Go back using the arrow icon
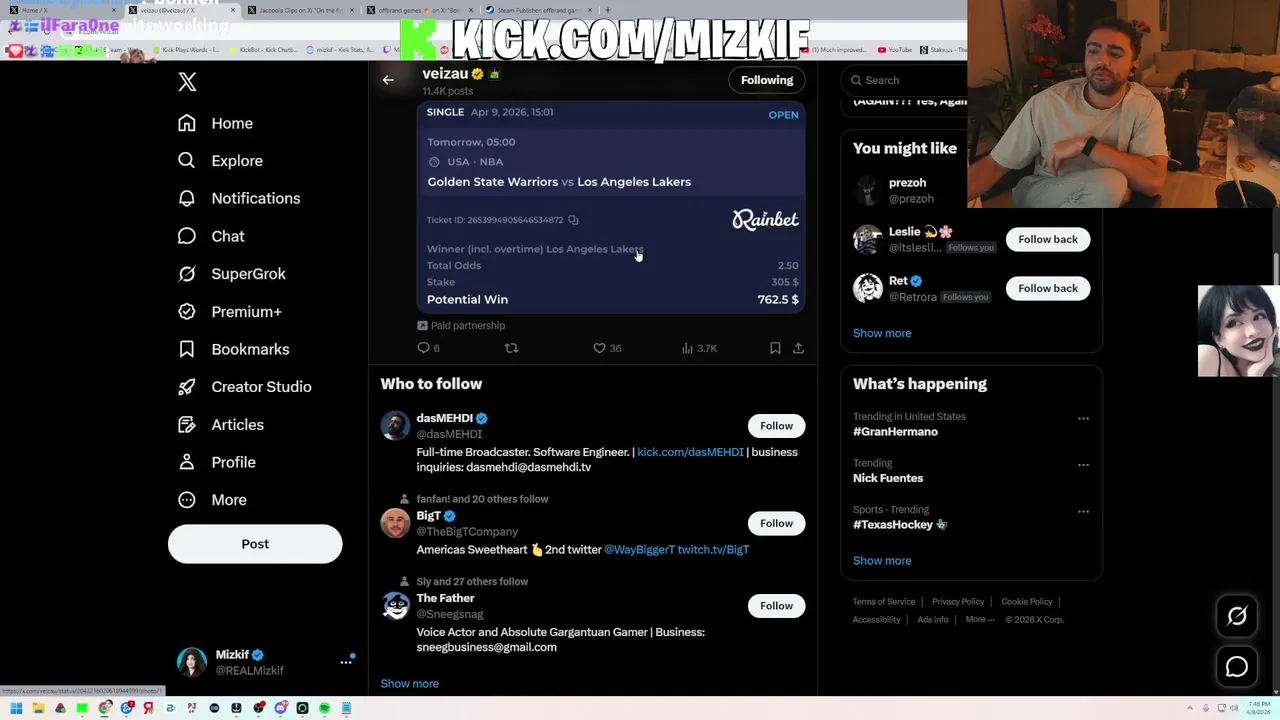Screen dimensions: 1280x720 pos(388,80)
